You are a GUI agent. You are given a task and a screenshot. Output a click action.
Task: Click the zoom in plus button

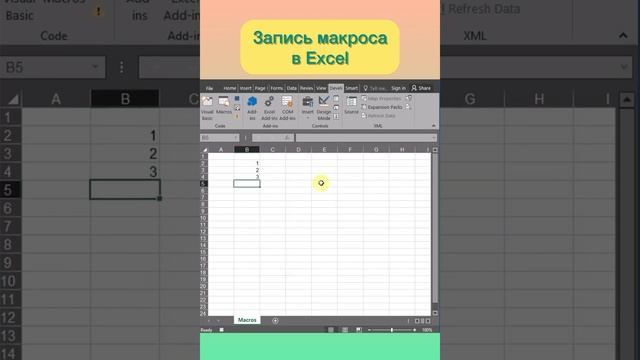click(415, 330)
